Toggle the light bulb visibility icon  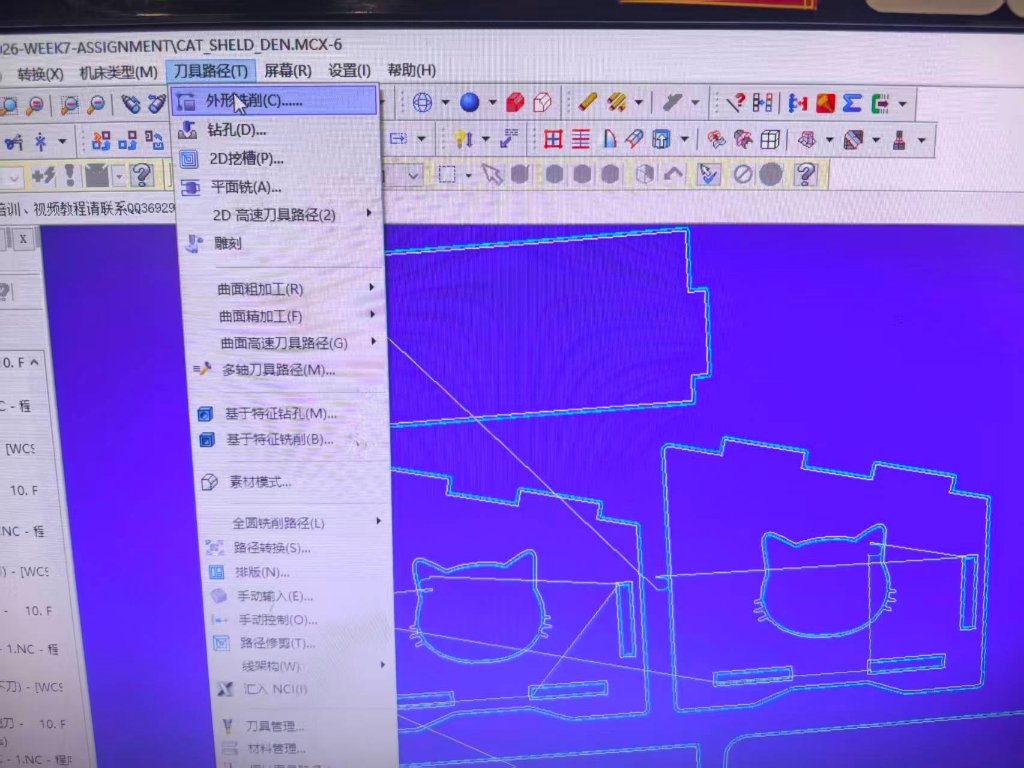point(463,138)
